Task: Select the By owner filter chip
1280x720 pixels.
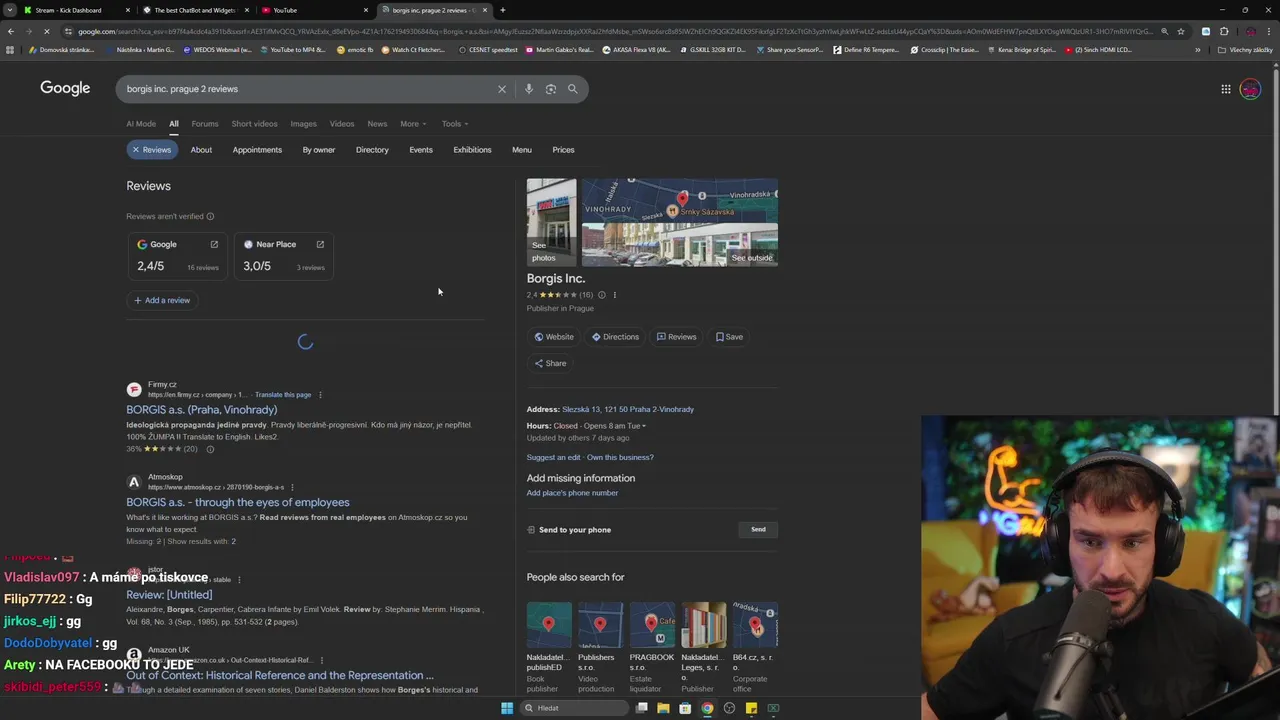Action: (x=319, y=150)
